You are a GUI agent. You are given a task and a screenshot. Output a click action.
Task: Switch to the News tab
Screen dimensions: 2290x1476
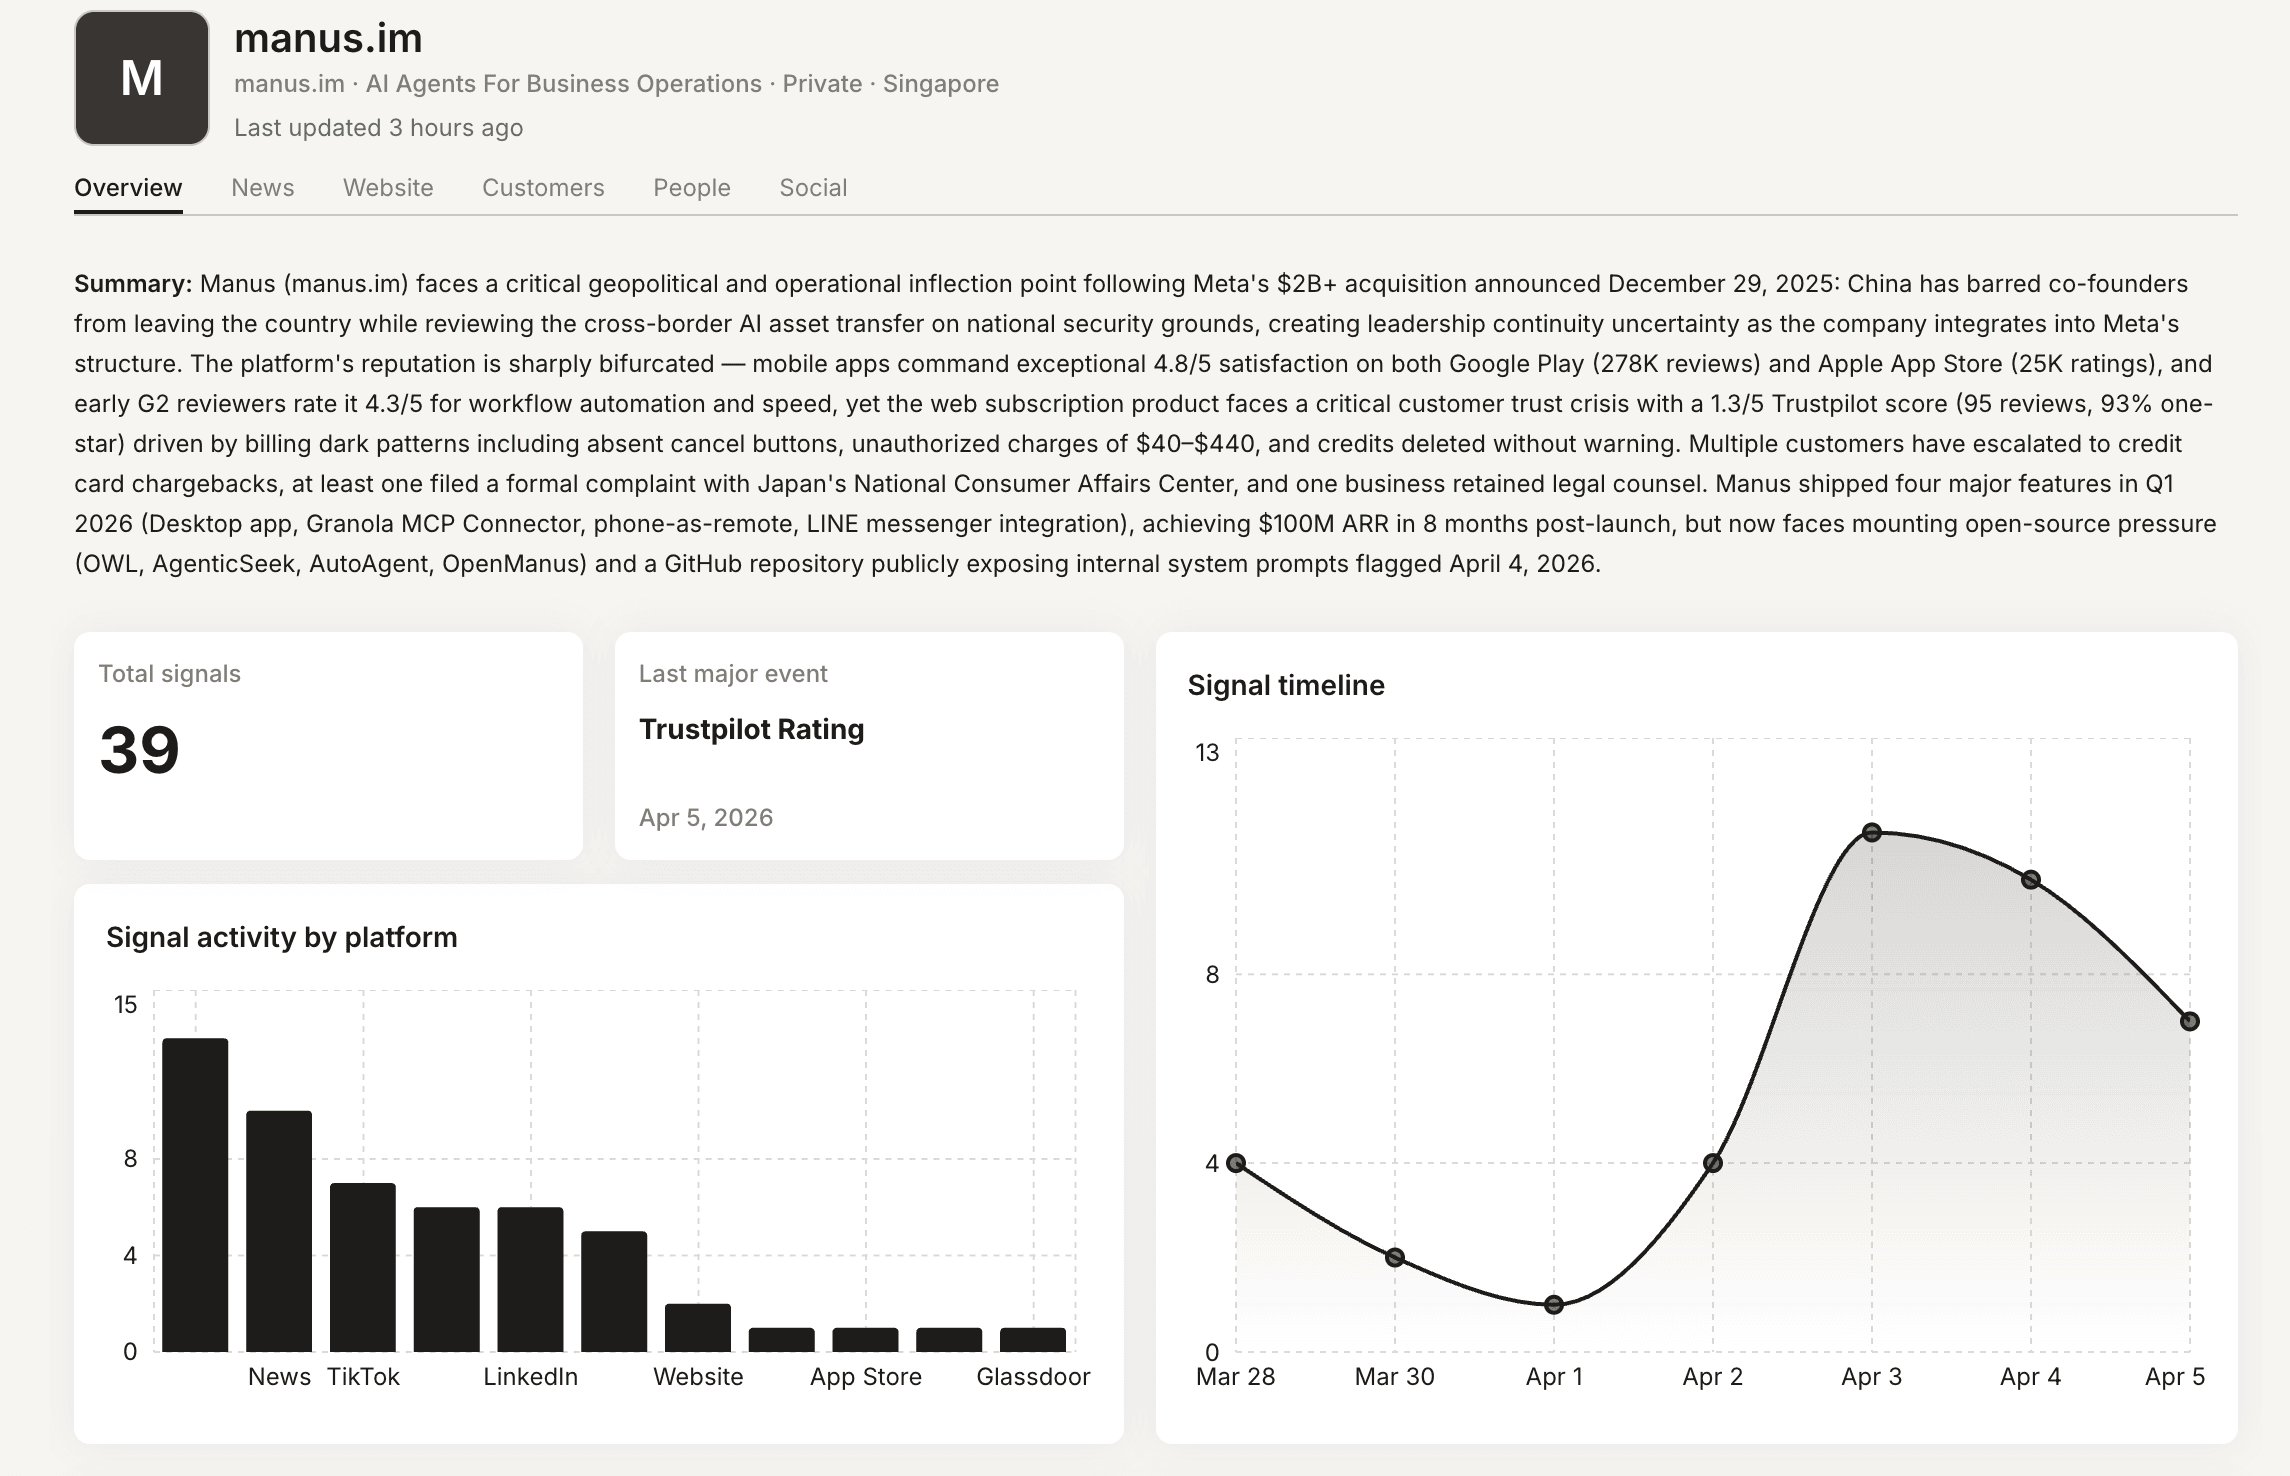pyautogui.click(x=262, y=188)
